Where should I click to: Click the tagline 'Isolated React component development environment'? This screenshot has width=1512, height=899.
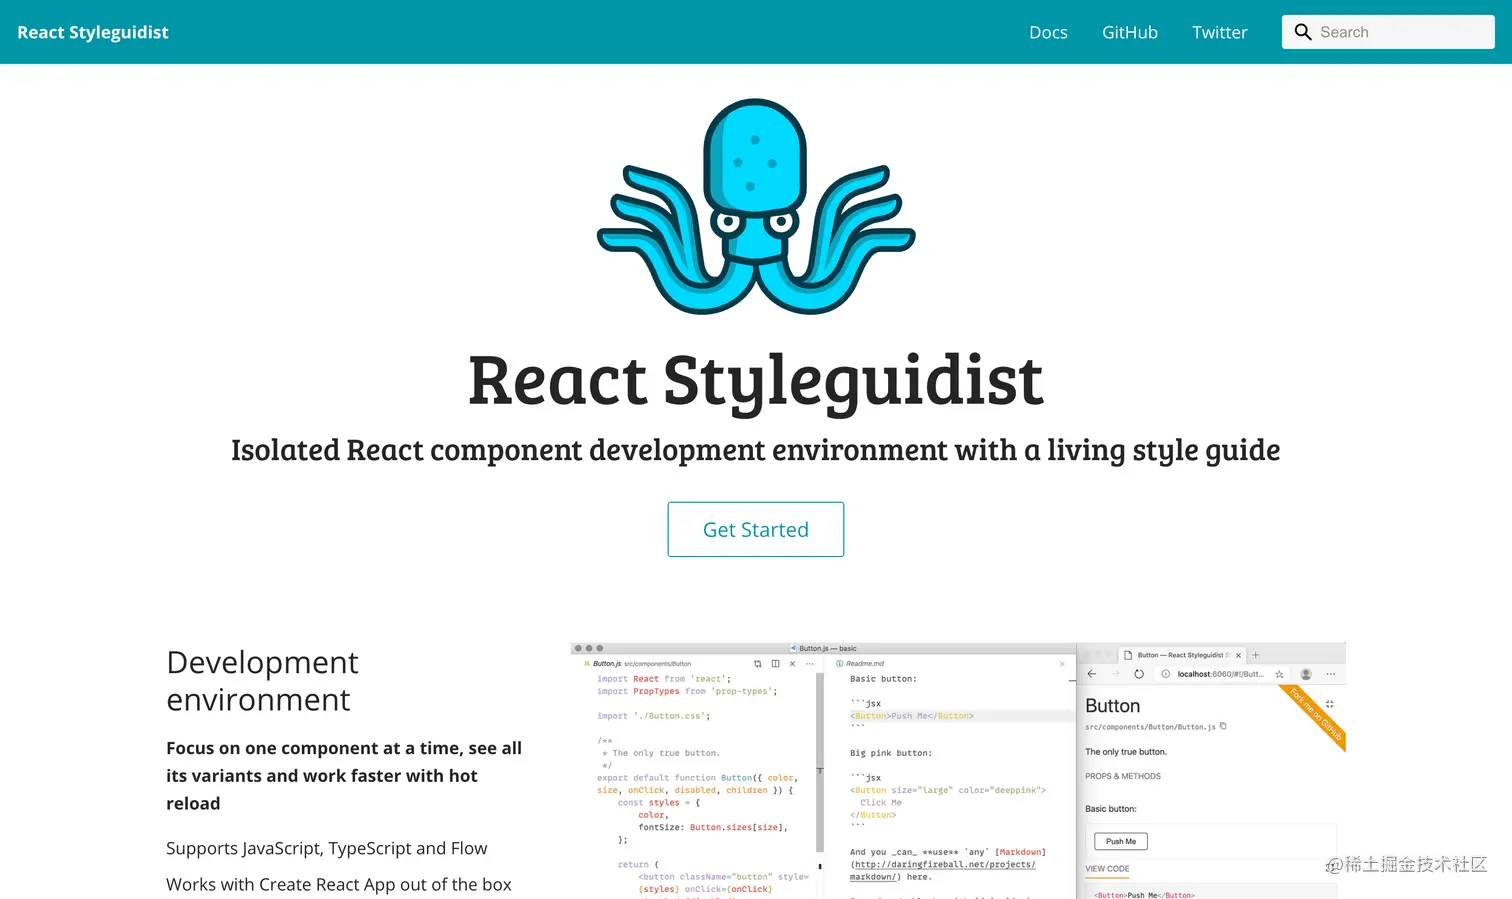tap(756, 450)
